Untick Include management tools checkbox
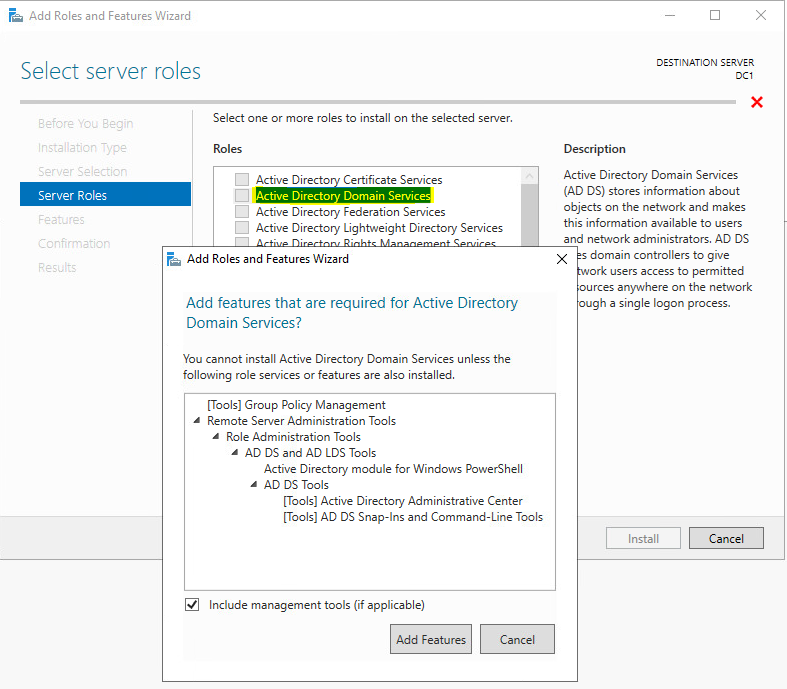Screen dimensions: 787x689 (192, 605)
